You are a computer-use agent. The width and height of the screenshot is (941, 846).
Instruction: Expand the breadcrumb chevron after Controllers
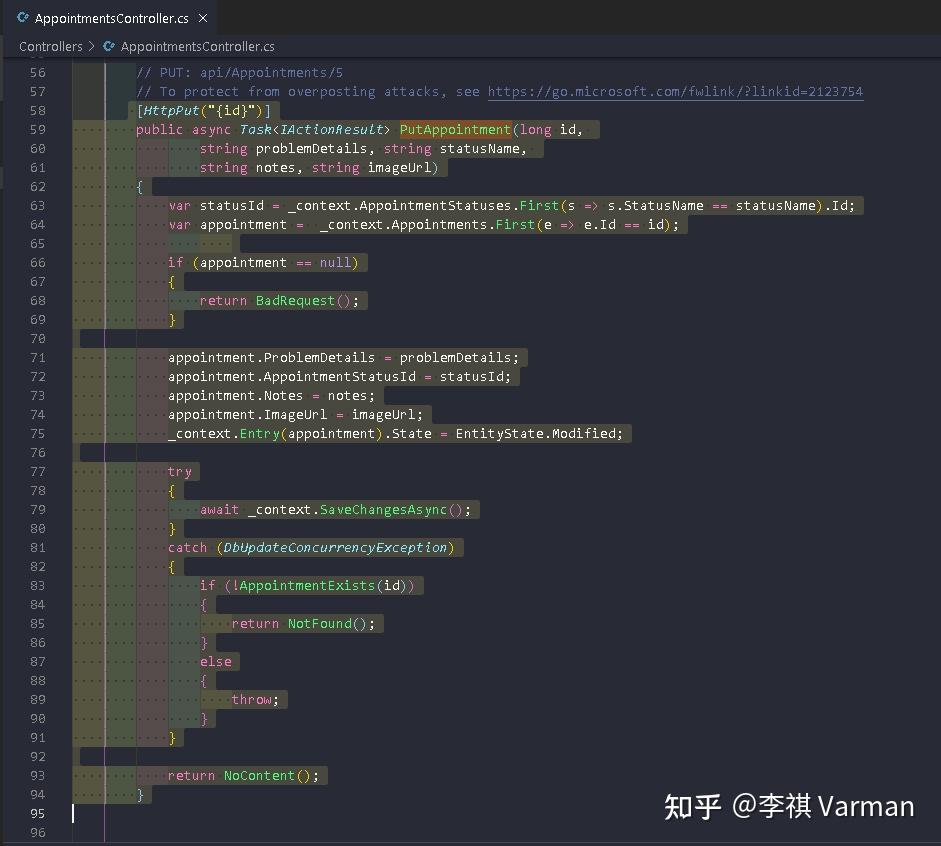(92, 46)
